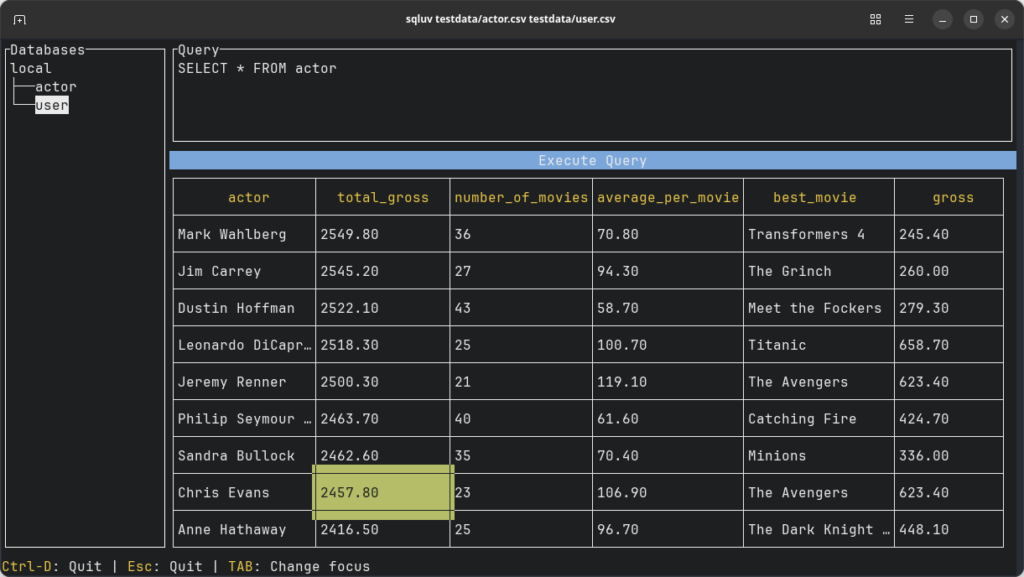The width and height of the screenshot is (1024, 577).
Task: Click the Titanic cell in best_movie column
Action: tap(777, 345)
